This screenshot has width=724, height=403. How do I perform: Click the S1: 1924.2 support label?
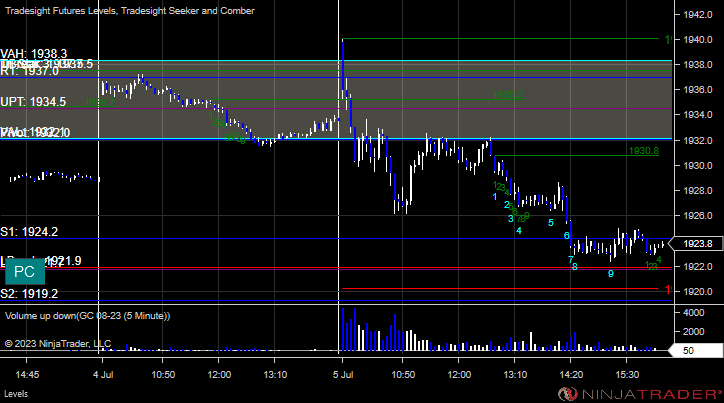29,232
